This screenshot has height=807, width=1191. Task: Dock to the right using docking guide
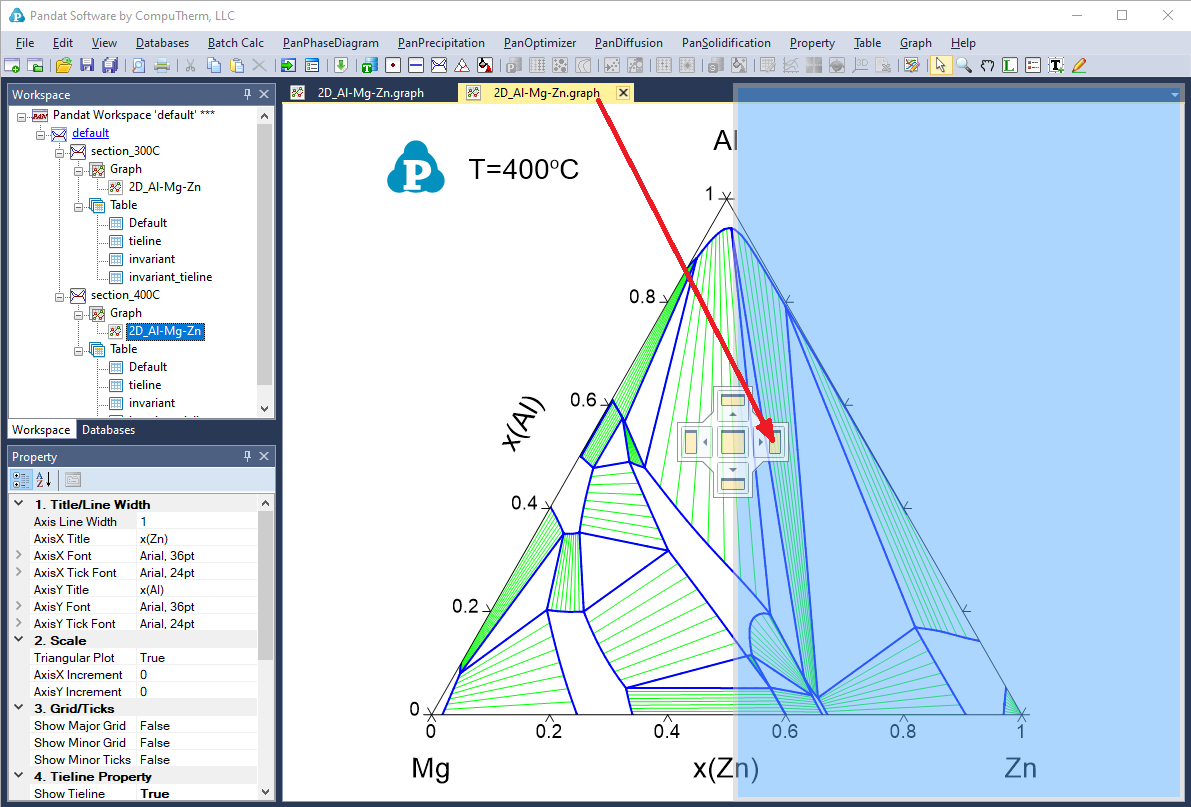(x=773, y=441)
